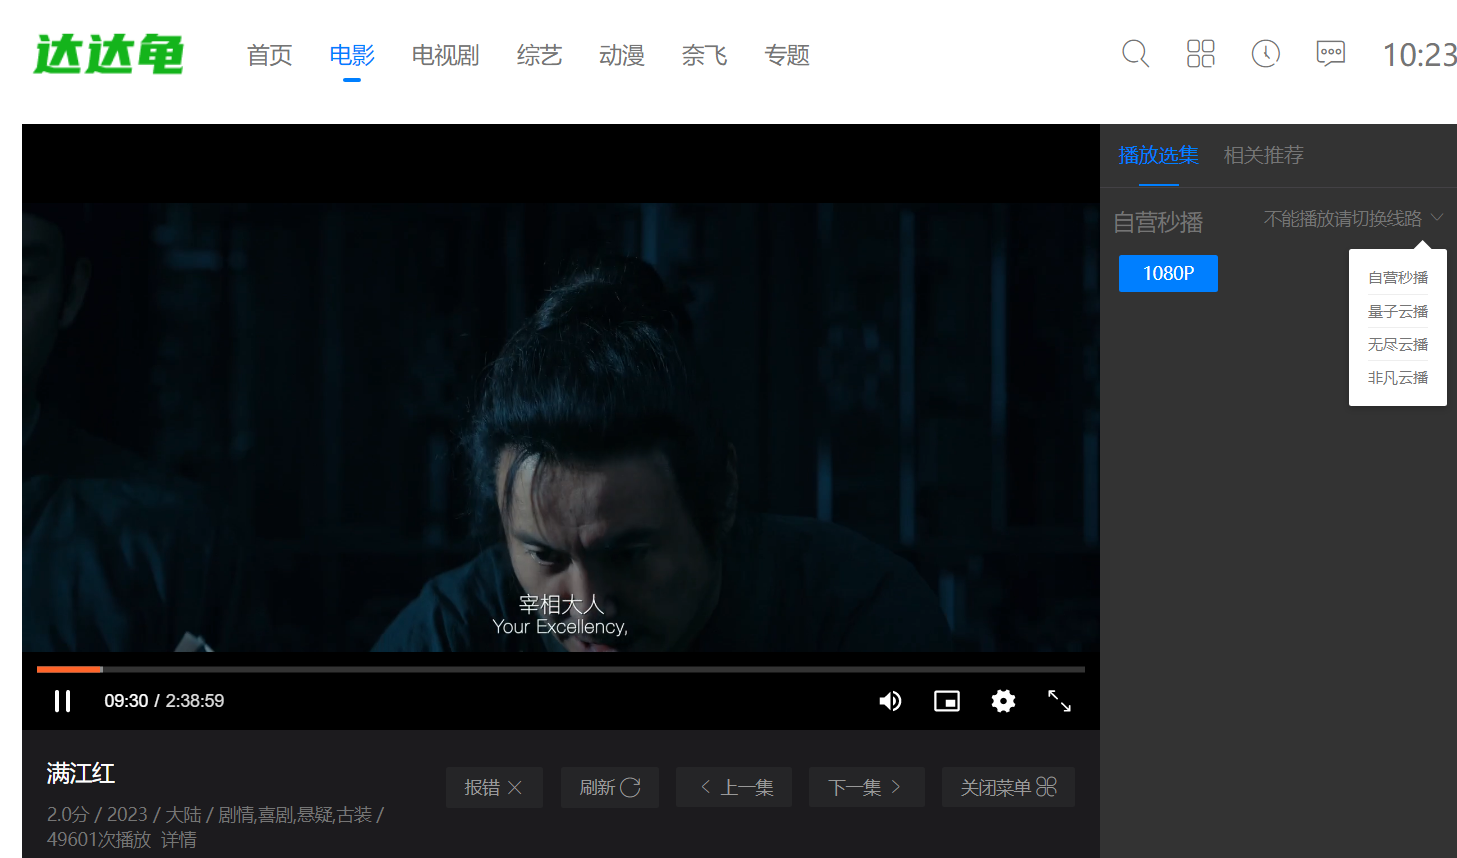This screenshot has height=858, width=1457.
Task: Click 关闭菜单 to close the menu
Action: [1008, 787]
